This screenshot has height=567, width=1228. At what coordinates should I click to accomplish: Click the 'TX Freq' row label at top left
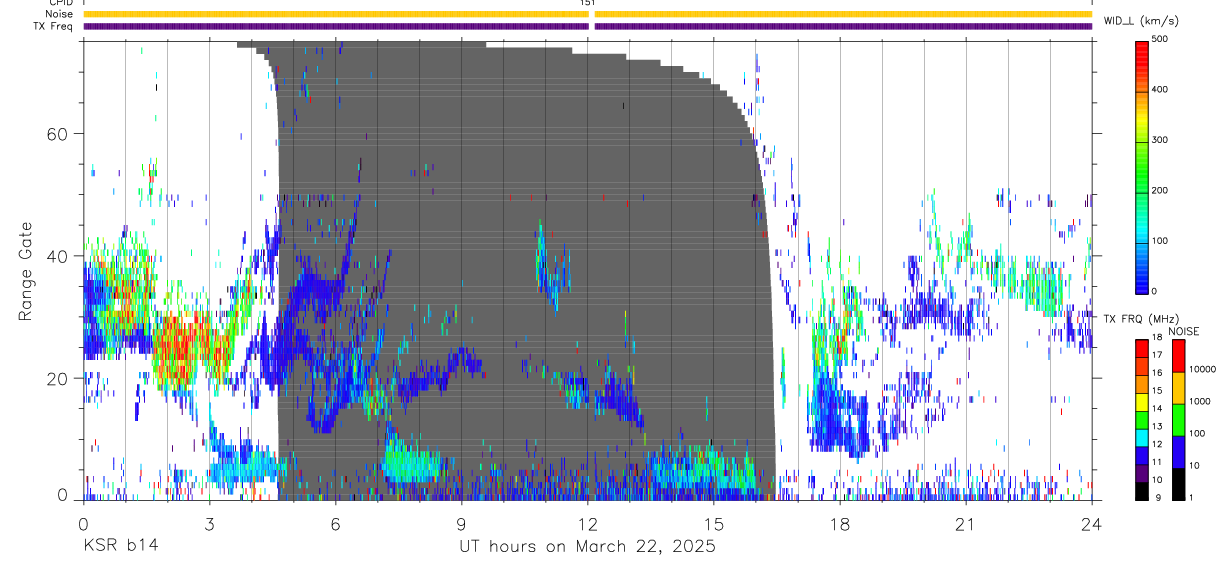(54, 26)
